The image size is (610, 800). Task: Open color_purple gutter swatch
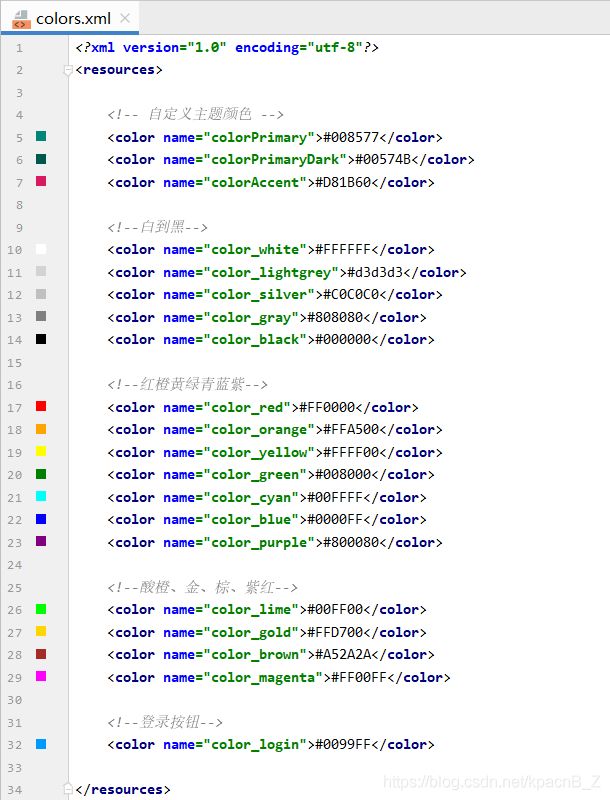tap(41, 541)
